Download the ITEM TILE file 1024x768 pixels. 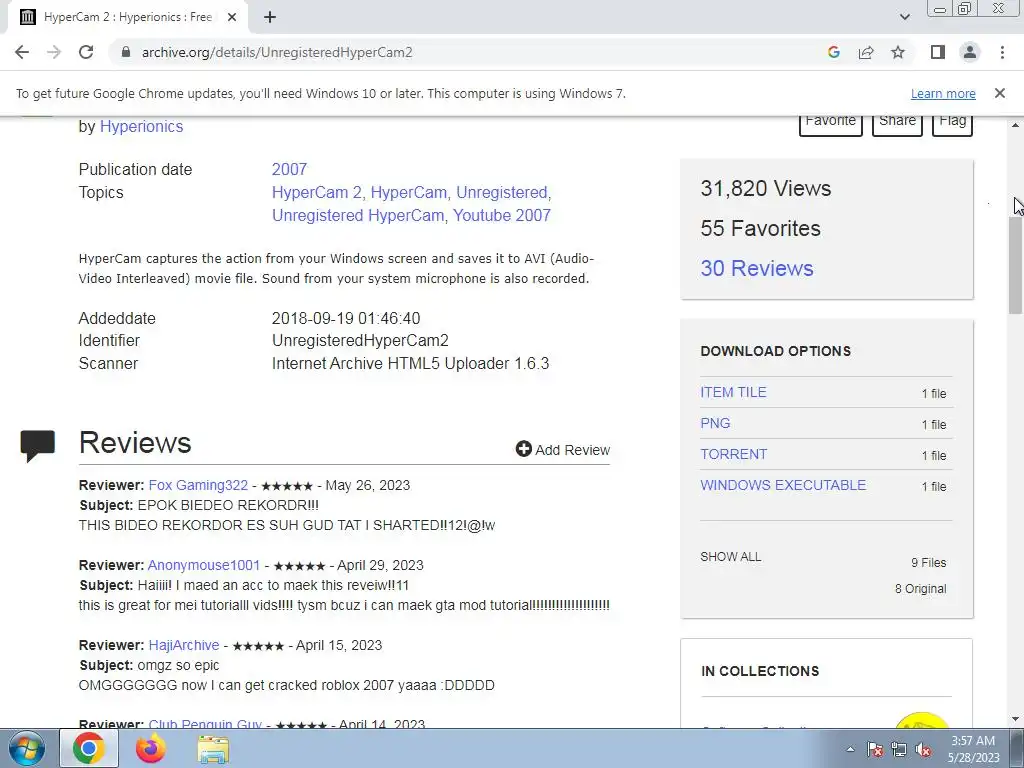733,392
